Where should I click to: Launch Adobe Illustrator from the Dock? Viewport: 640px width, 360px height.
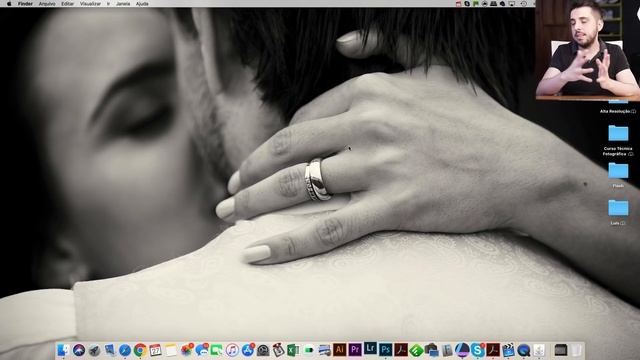340,350
